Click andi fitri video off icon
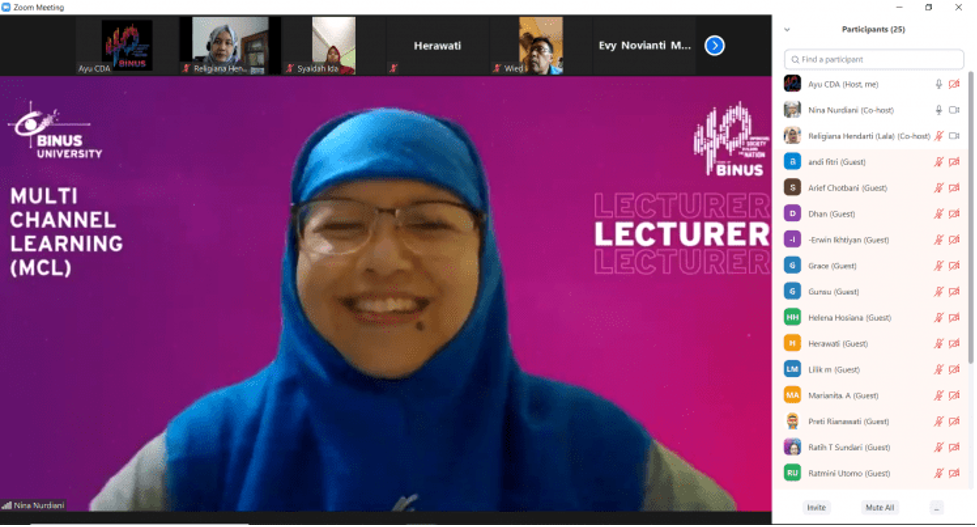The image size is (977, 527). pyautogui.click(x=954, y=162)
